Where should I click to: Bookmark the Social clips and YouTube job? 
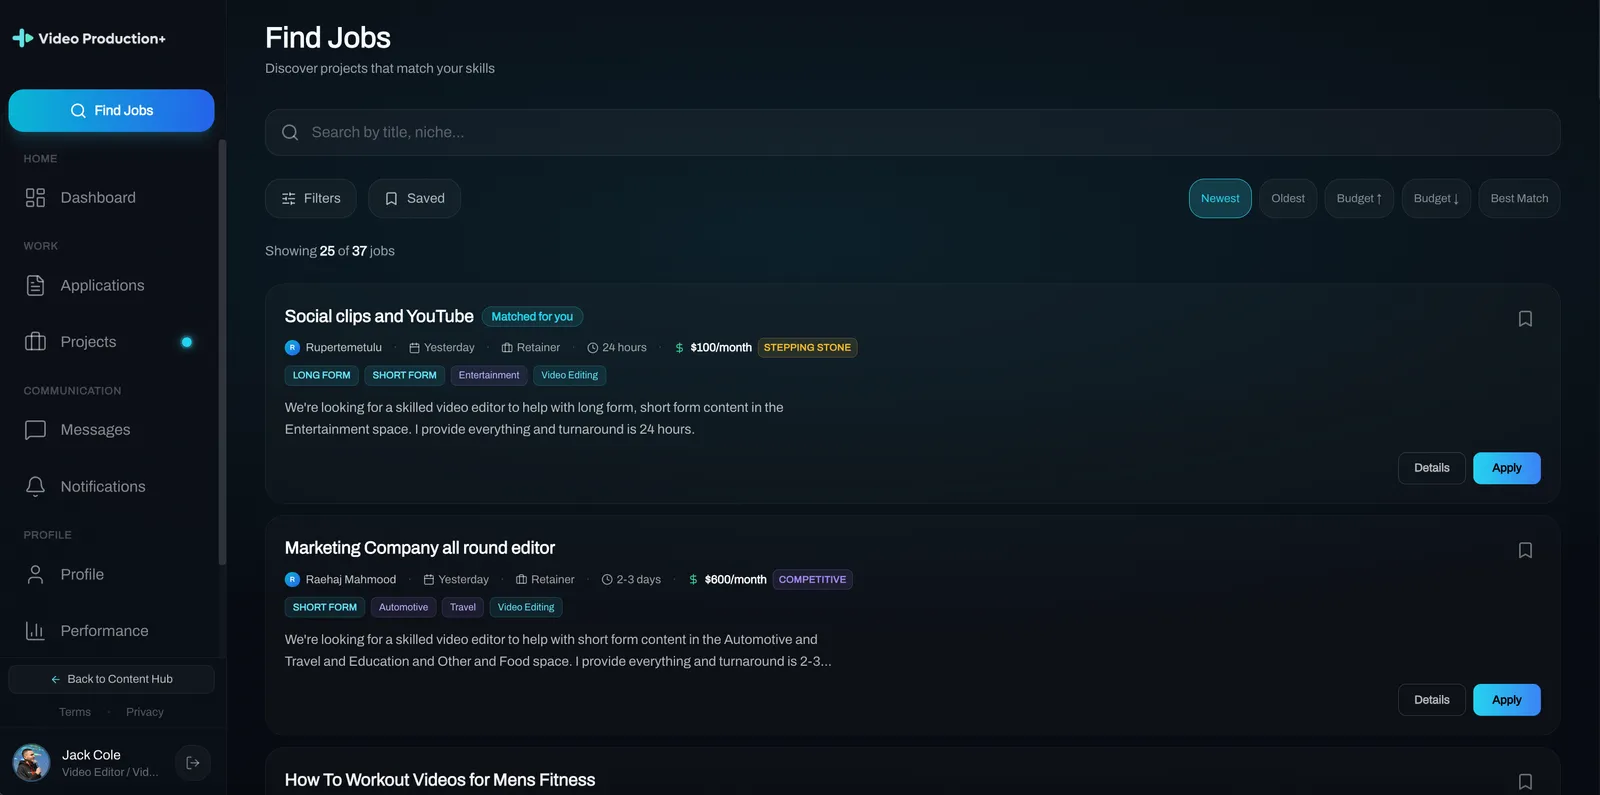click(1525, 319)
